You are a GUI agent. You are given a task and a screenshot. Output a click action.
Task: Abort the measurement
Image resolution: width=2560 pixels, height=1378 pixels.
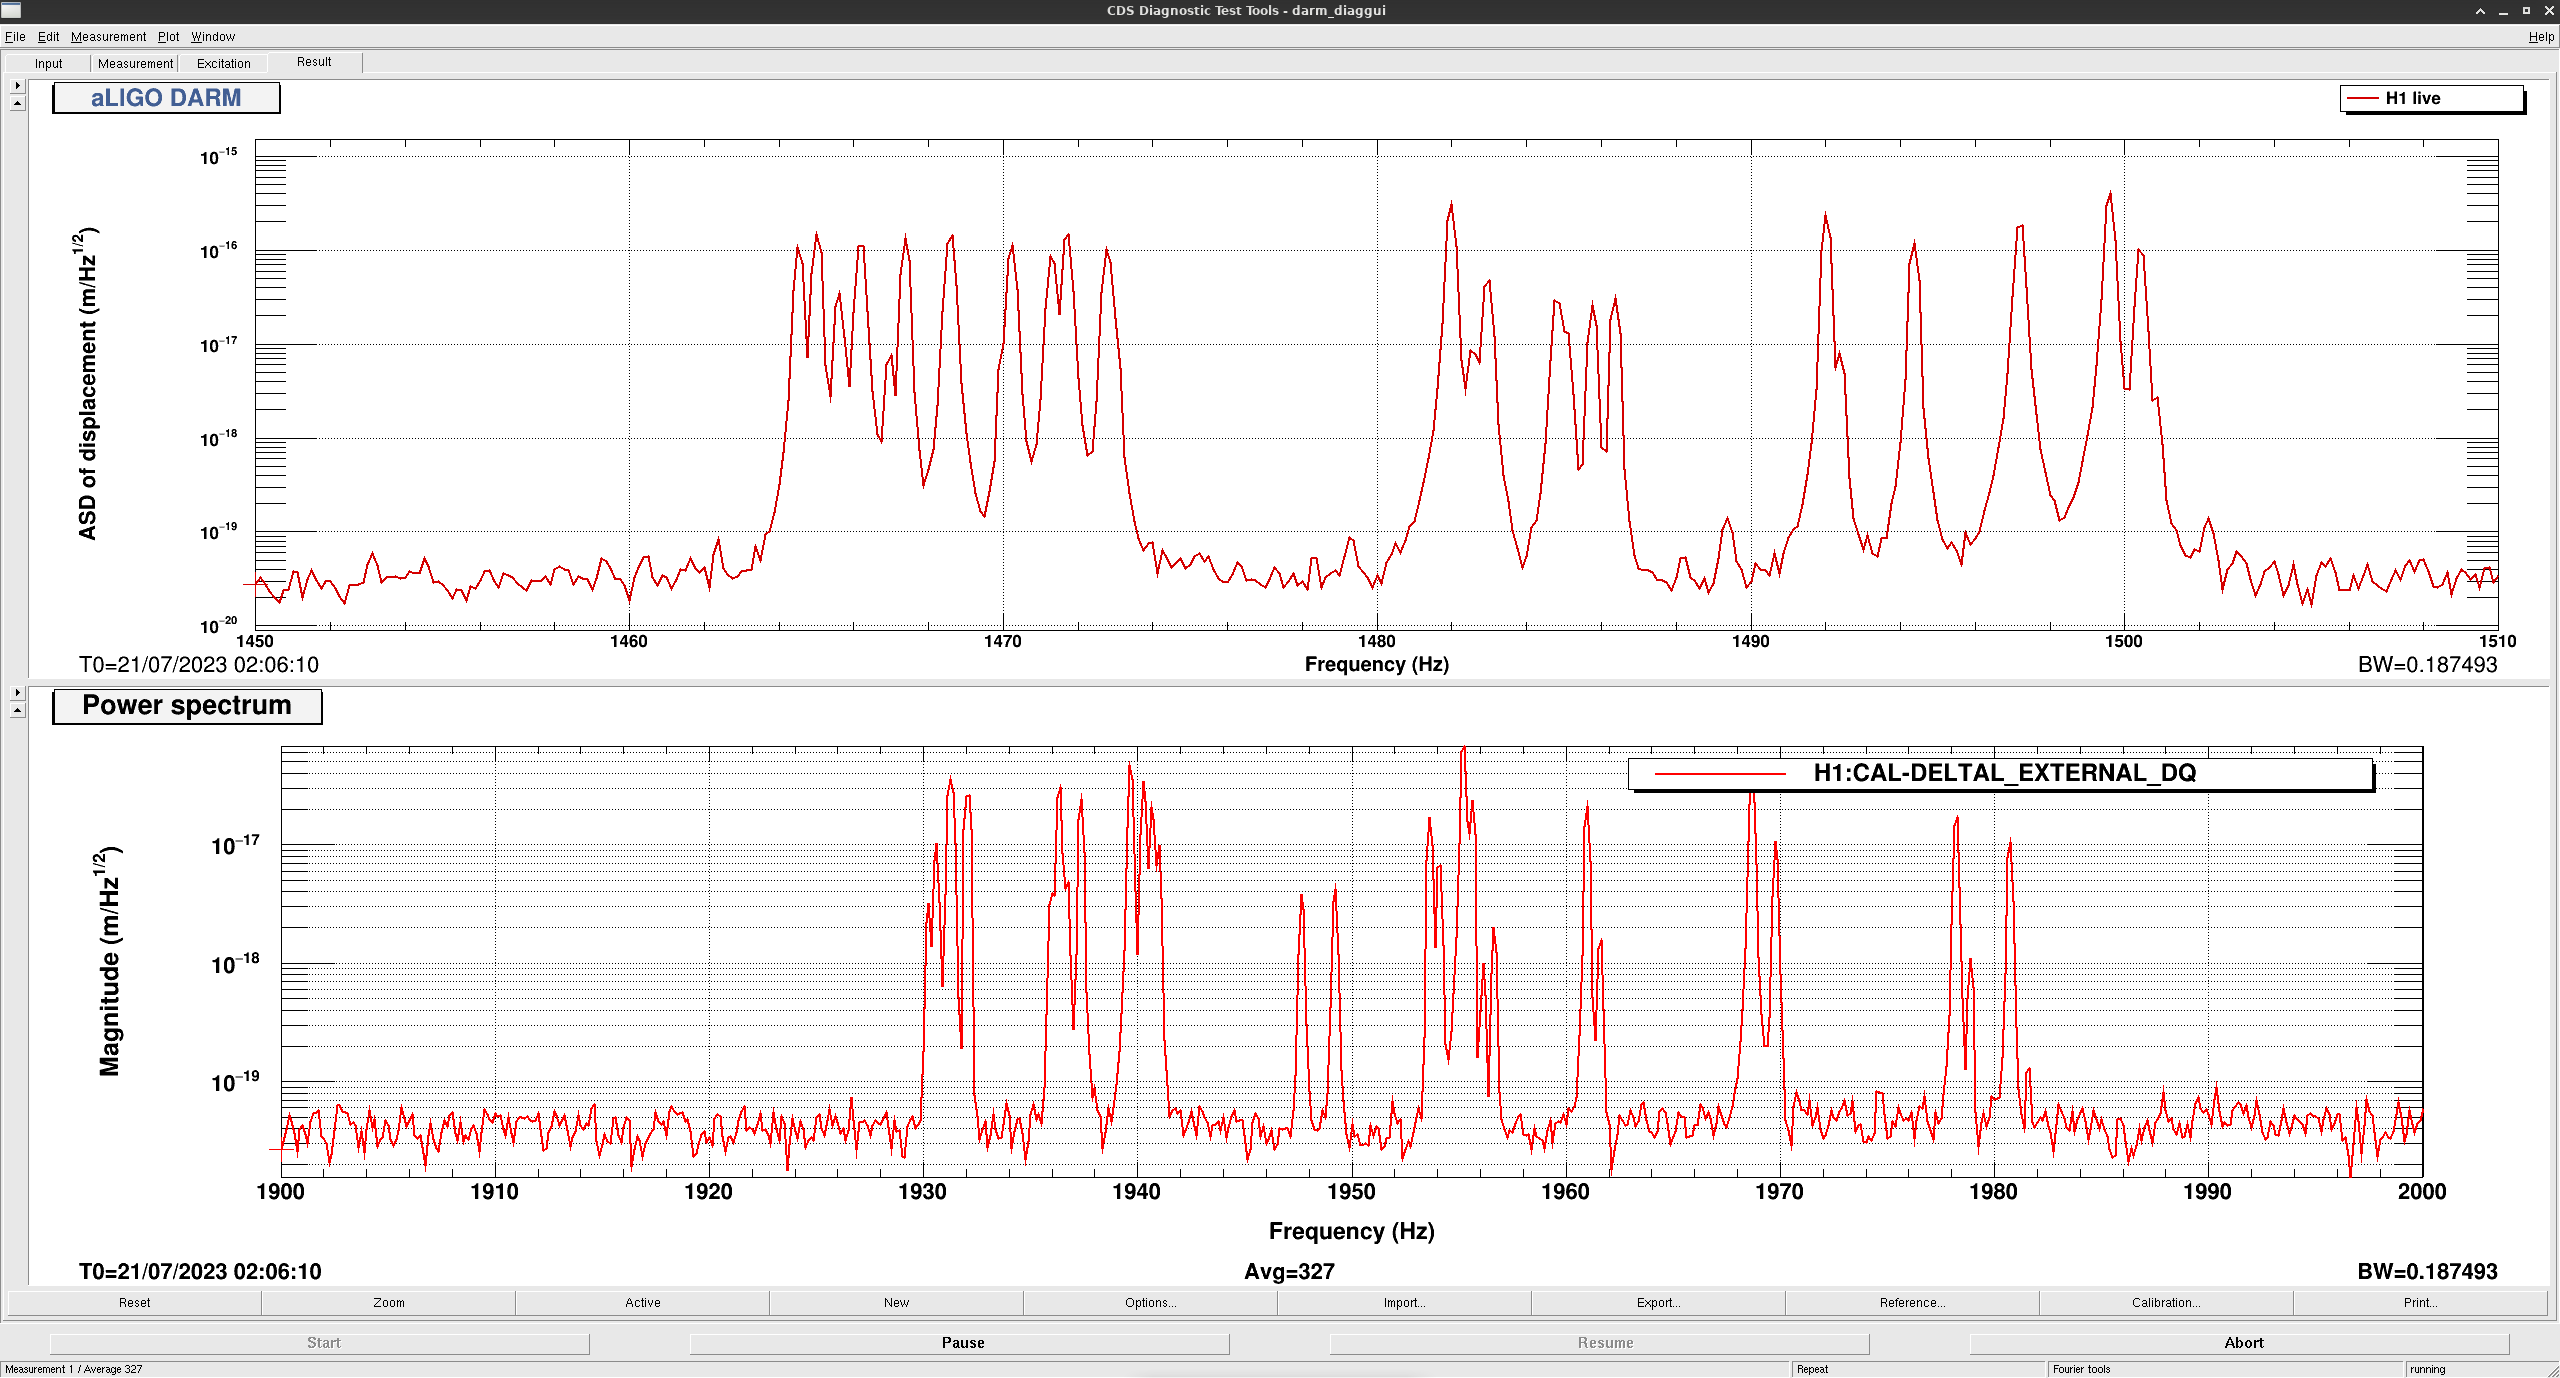pyautogui.click(x=2243, y=1343)
